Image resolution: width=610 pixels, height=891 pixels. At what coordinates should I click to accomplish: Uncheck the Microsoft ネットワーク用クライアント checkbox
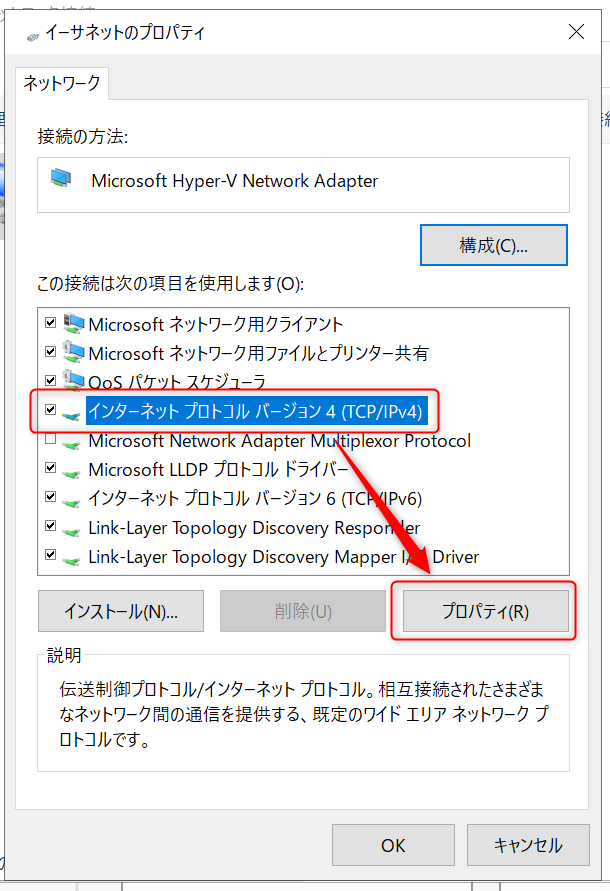(x=50, y=324)
